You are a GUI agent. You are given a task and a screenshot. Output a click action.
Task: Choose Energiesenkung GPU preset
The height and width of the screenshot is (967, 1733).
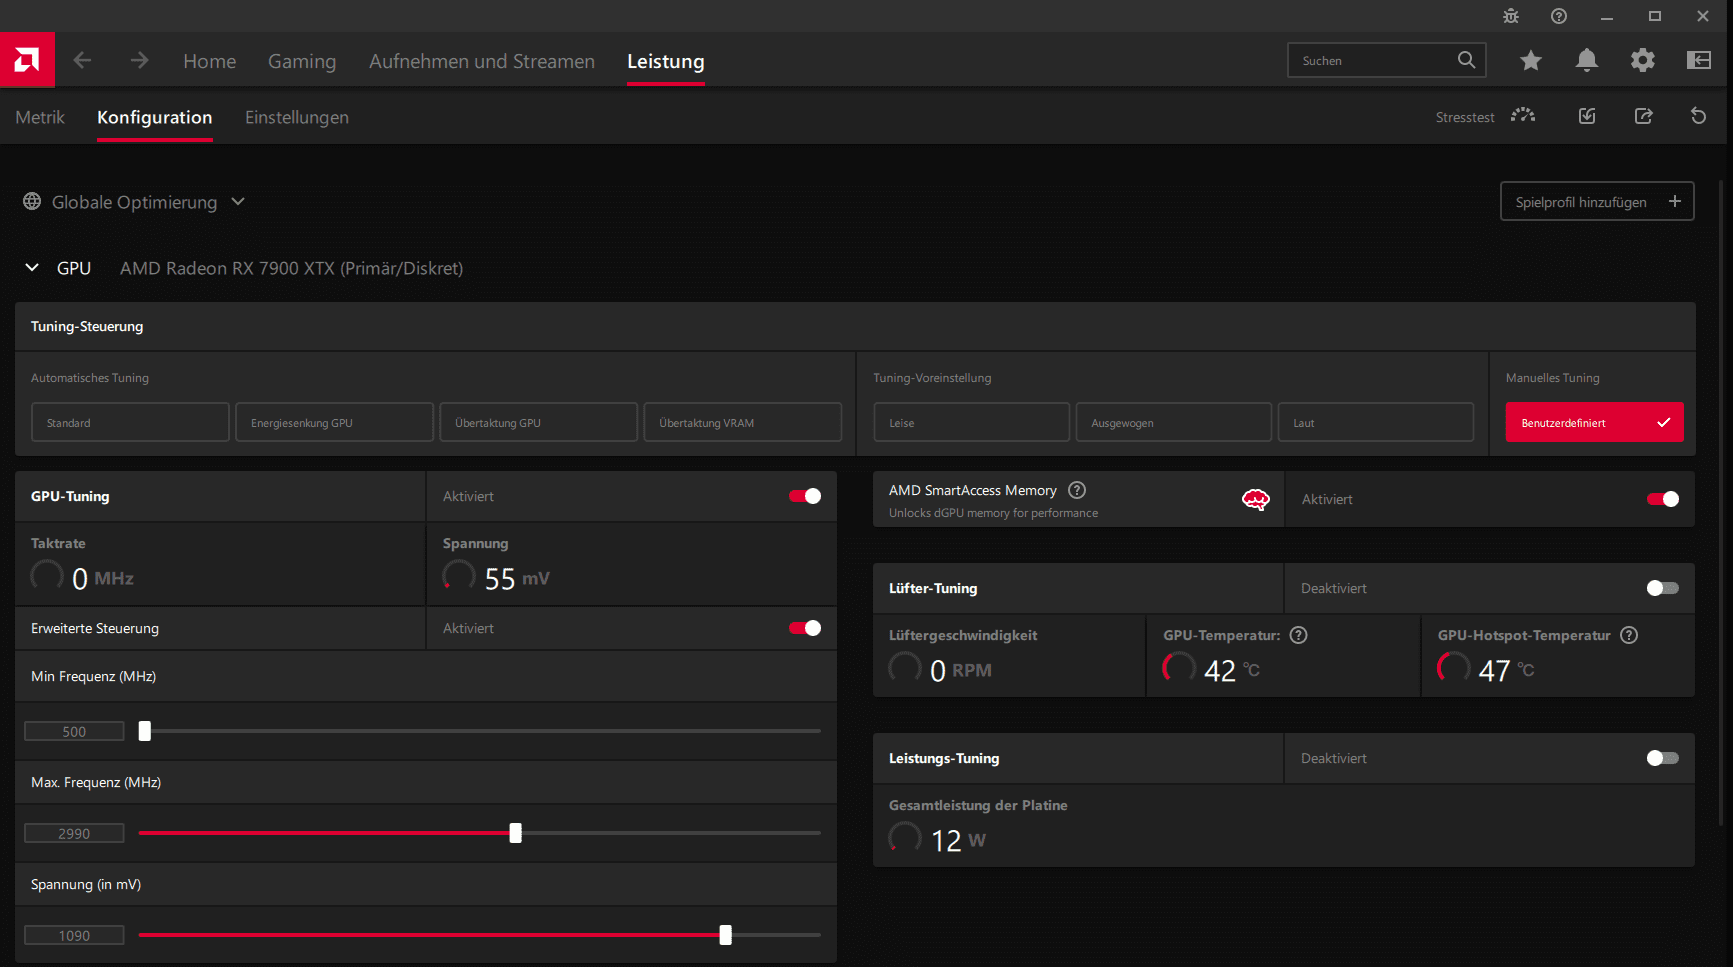[x=334, y=422]
